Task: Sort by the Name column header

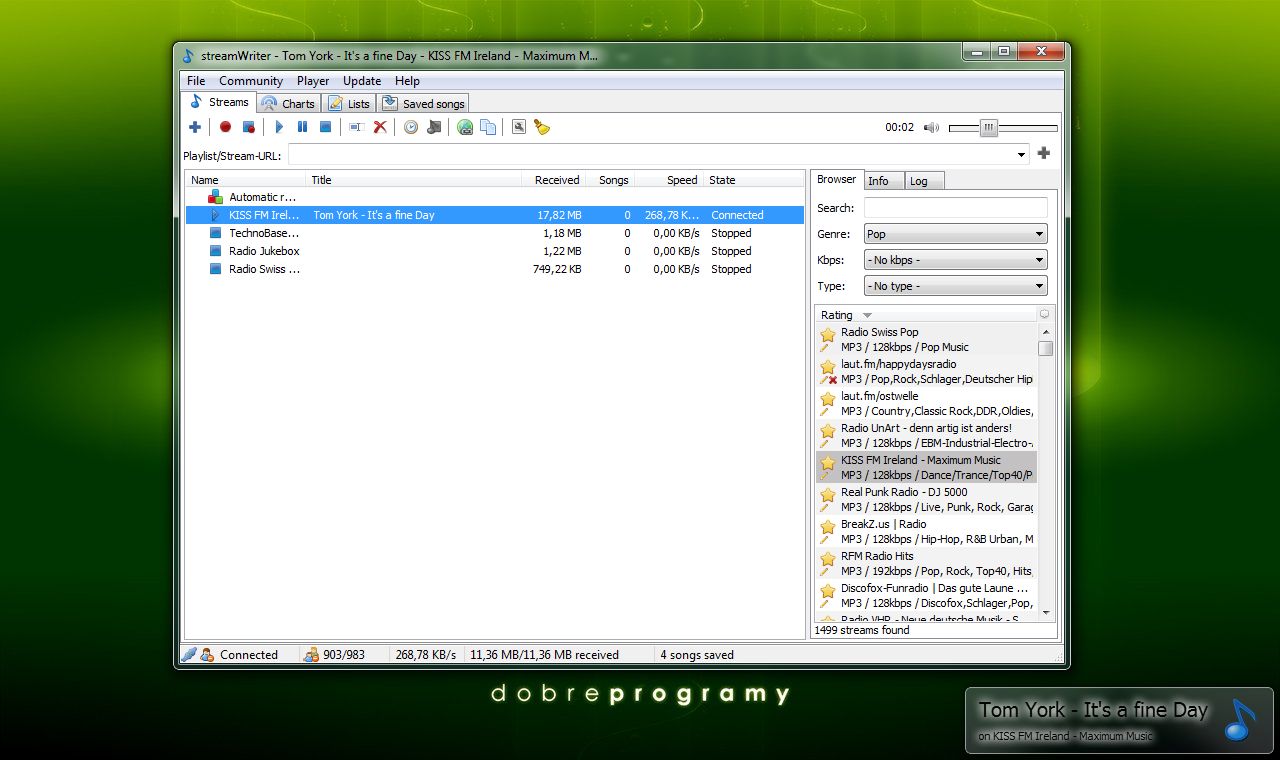Action: pos(246,180)
